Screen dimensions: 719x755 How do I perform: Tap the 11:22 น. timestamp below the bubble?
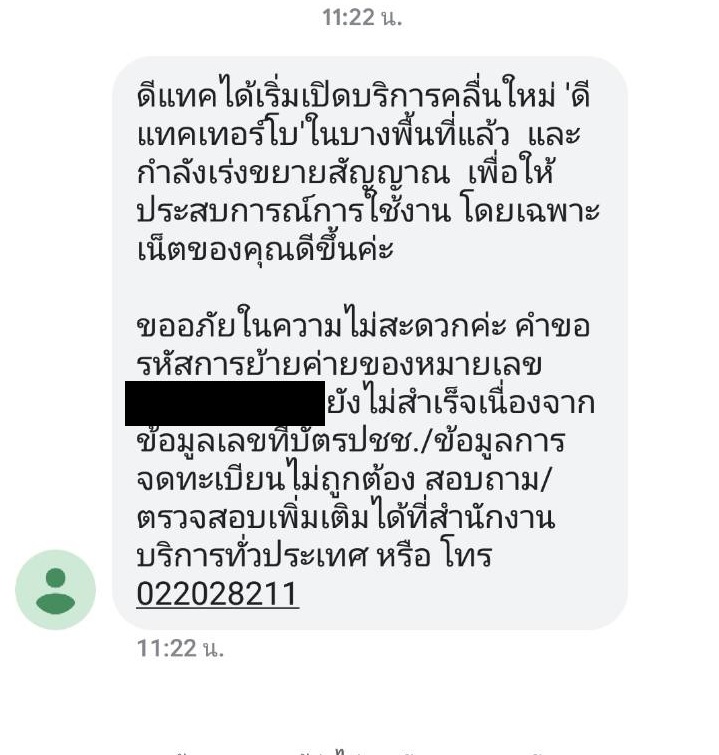(181, 648)
